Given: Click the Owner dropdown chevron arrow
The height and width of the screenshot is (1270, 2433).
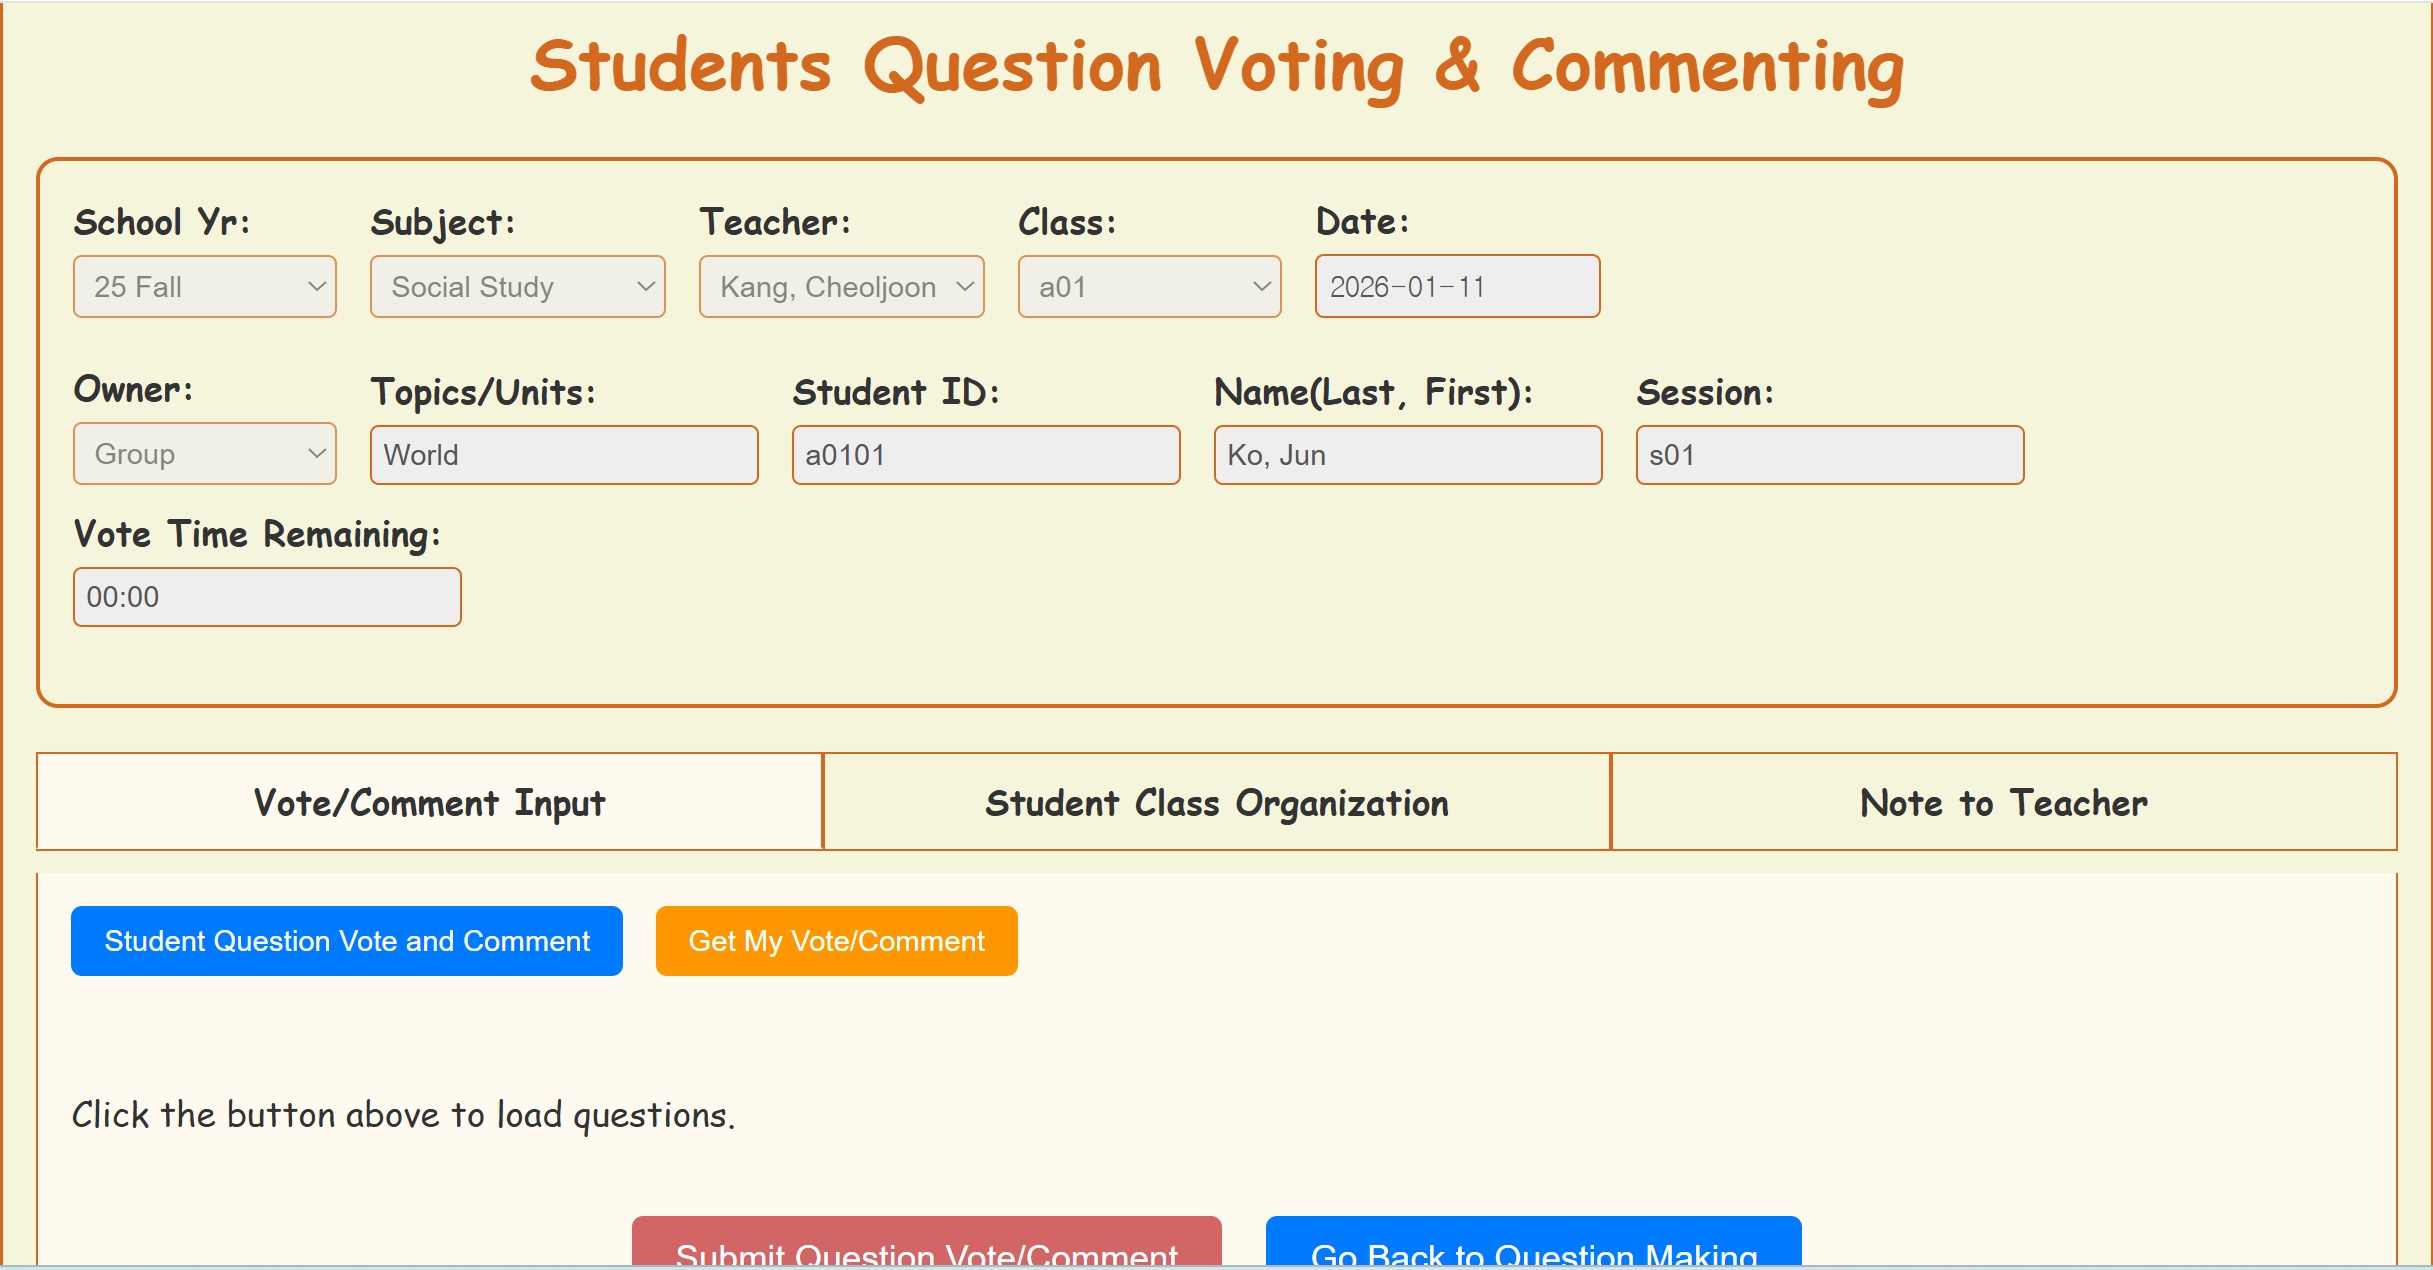Looking at the screenshot, I should point(317,454).
